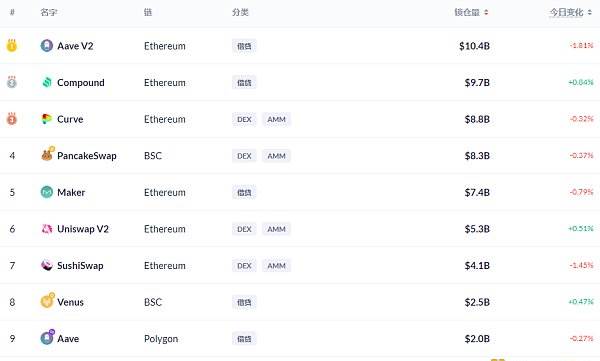Click the Maker teal logo icon
The height and width of the screenshot is (361, 600).
[x=47, y=192]
